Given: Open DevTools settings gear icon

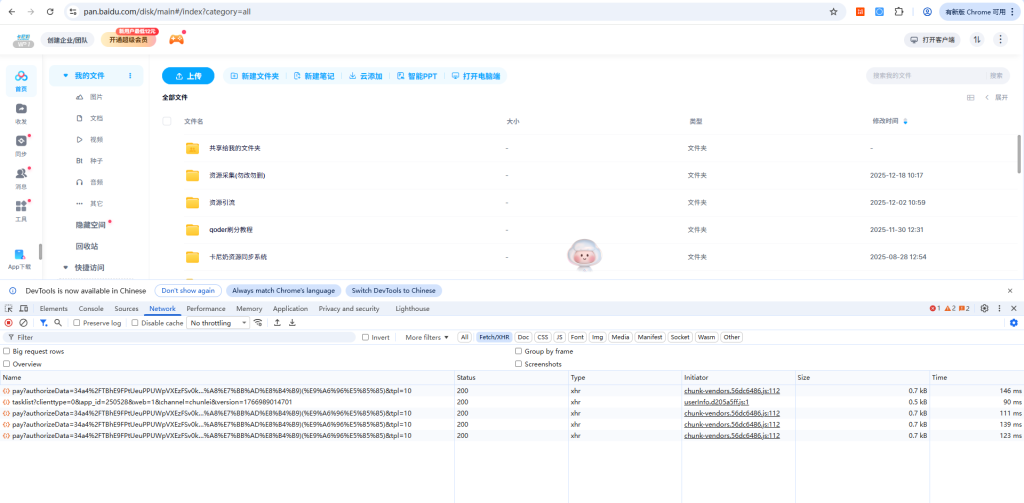Looking at the screenshot, I should (x=984, y=309).
